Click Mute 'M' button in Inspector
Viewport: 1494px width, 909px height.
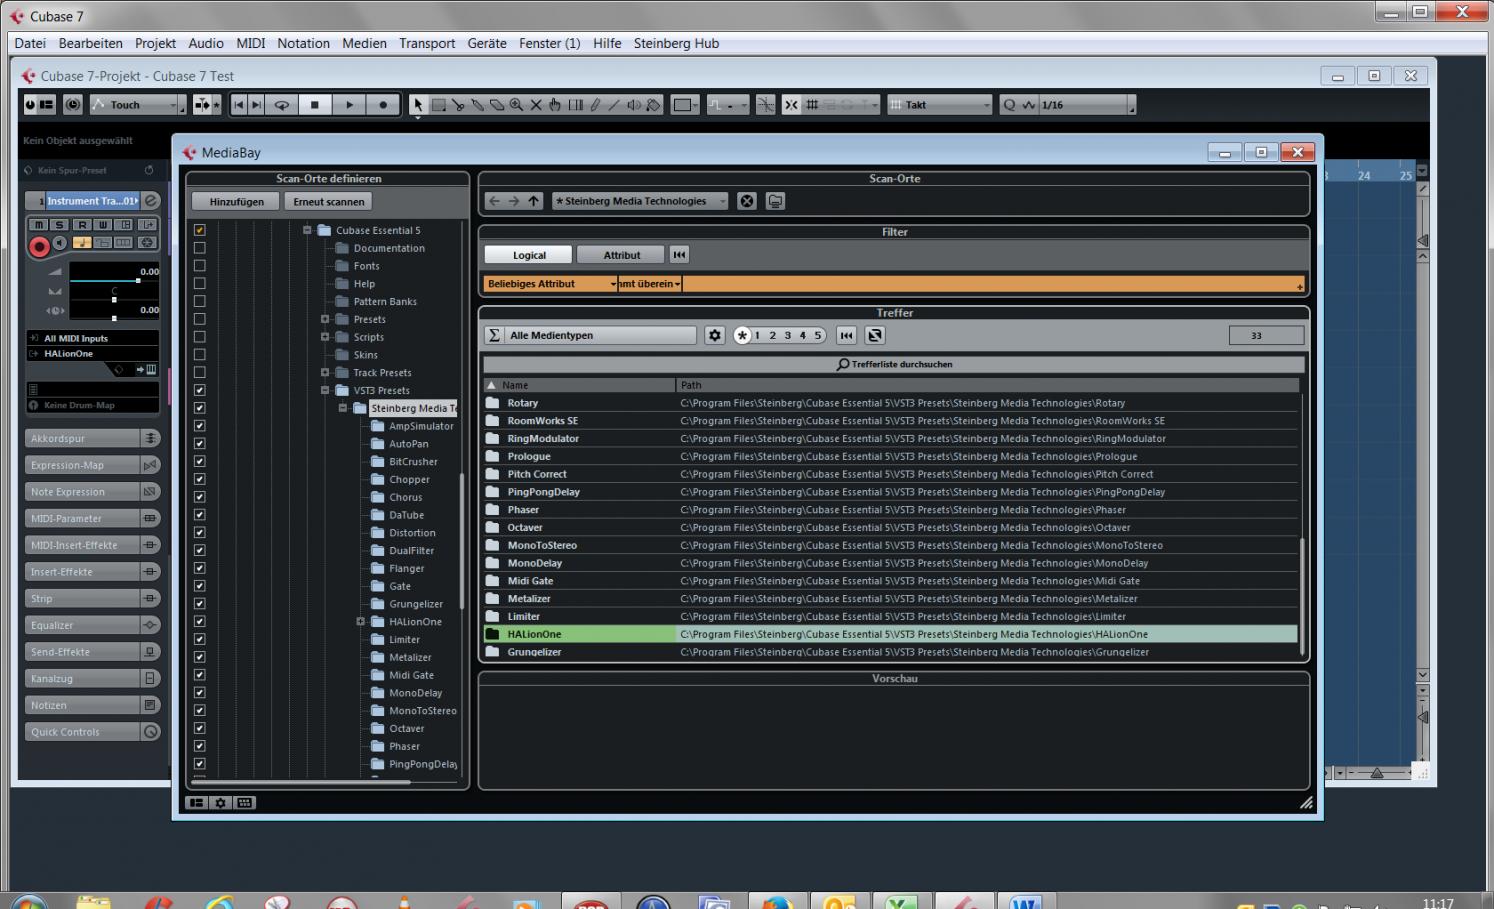click(x=38, y=225)
